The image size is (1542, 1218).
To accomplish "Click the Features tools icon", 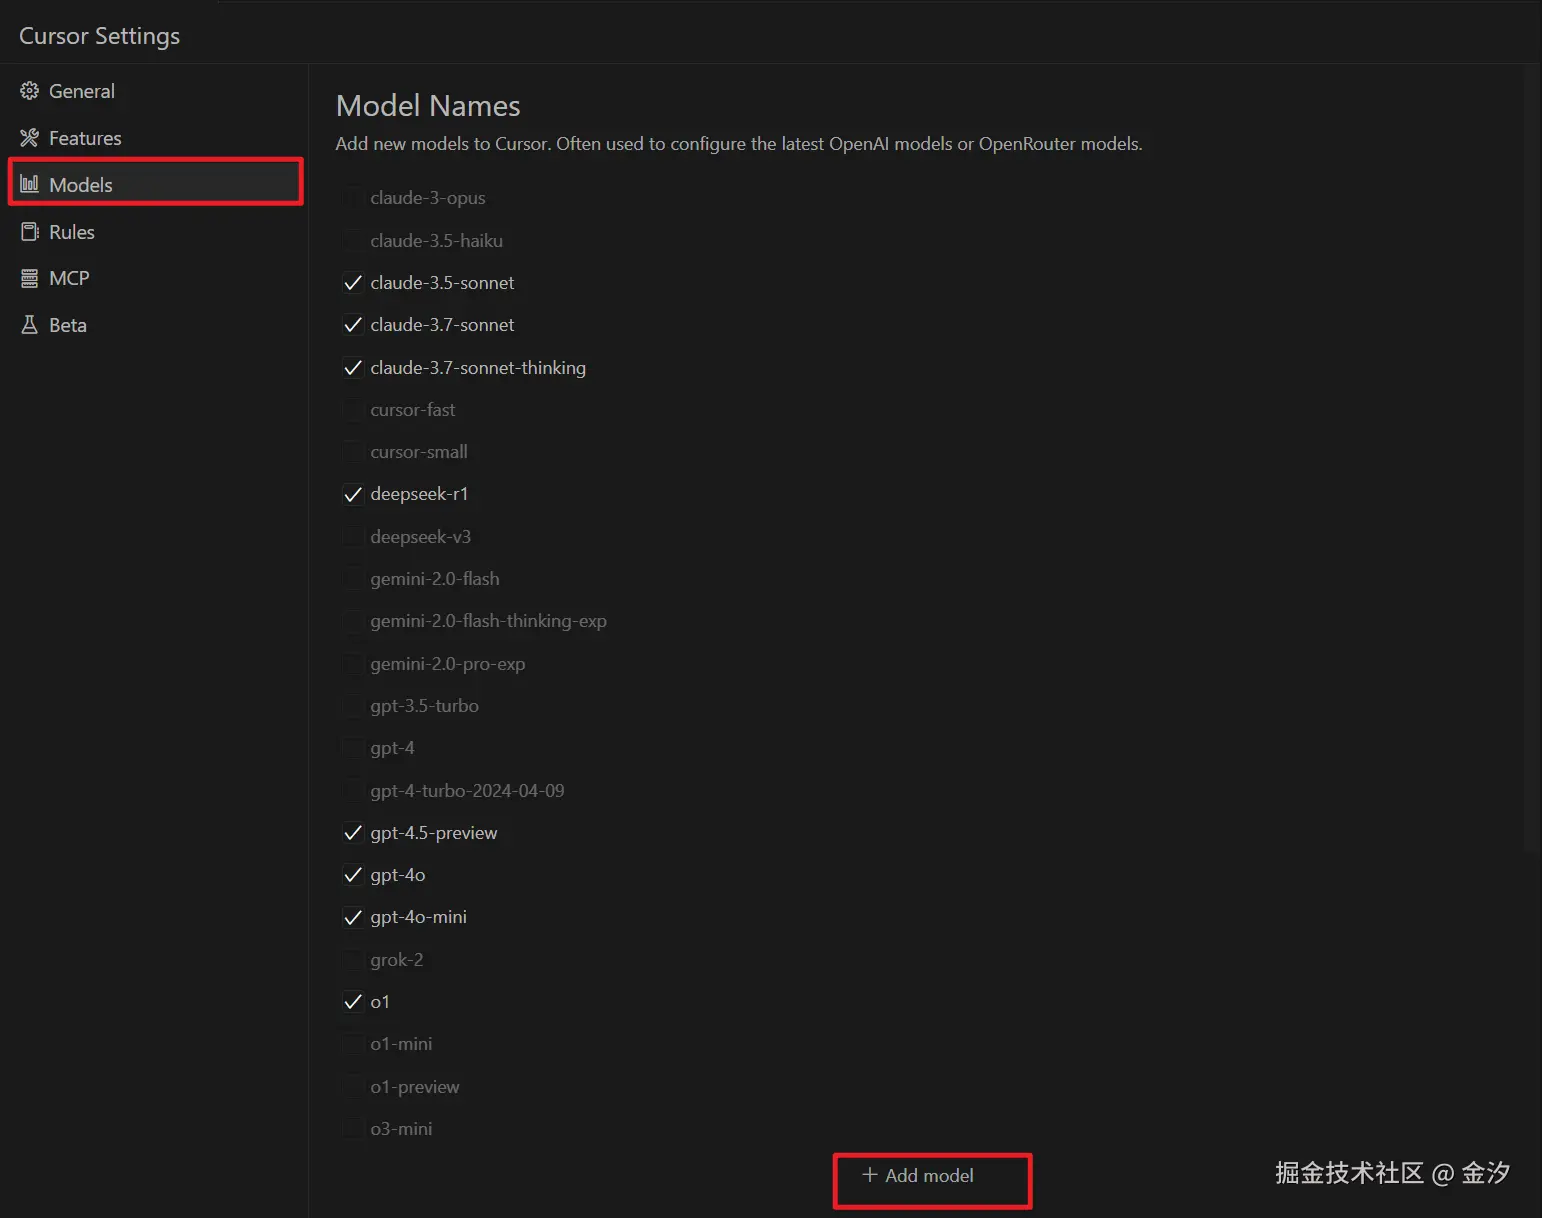I will tap(30, 138).
